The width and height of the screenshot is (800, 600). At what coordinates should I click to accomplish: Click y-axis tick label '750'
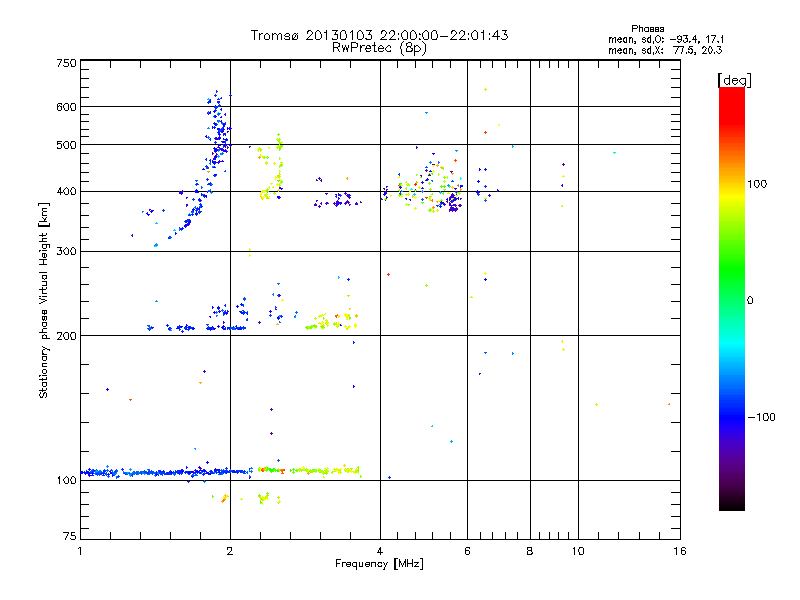pyautogui.click(x=66, y=63)
